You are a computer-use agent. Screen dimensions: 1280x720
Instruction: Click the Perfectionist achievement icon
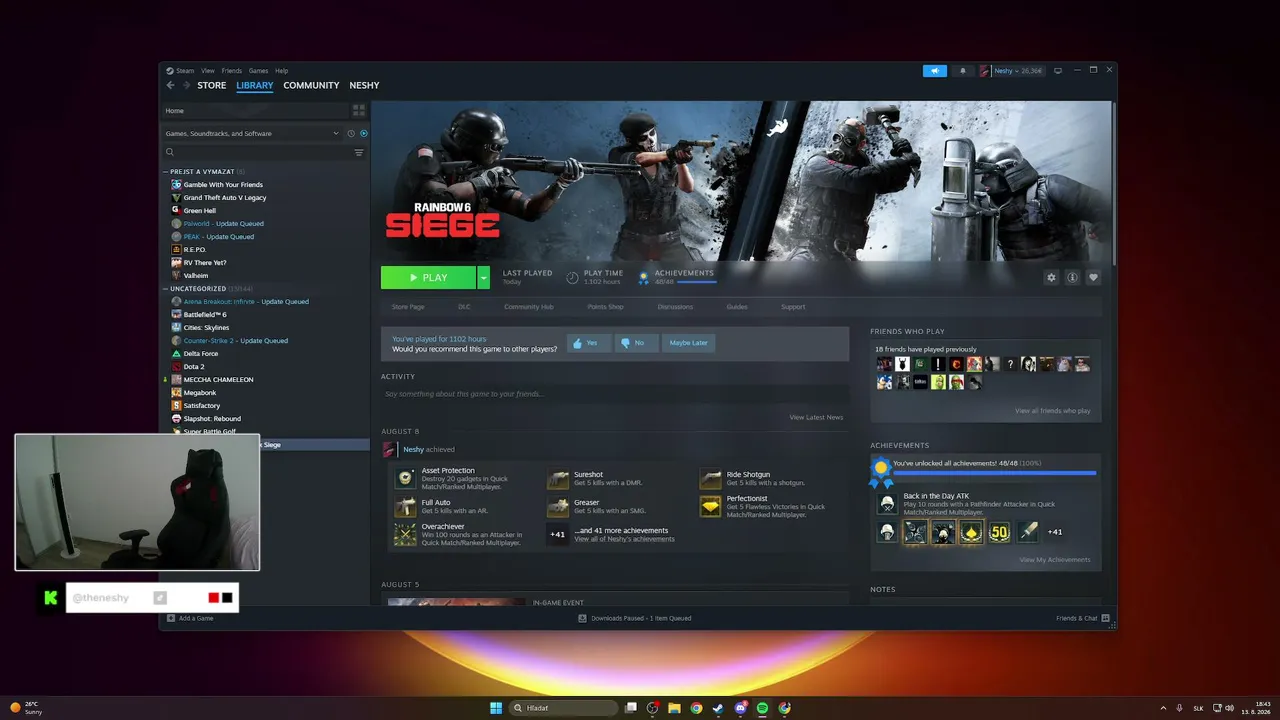[710, 506]
